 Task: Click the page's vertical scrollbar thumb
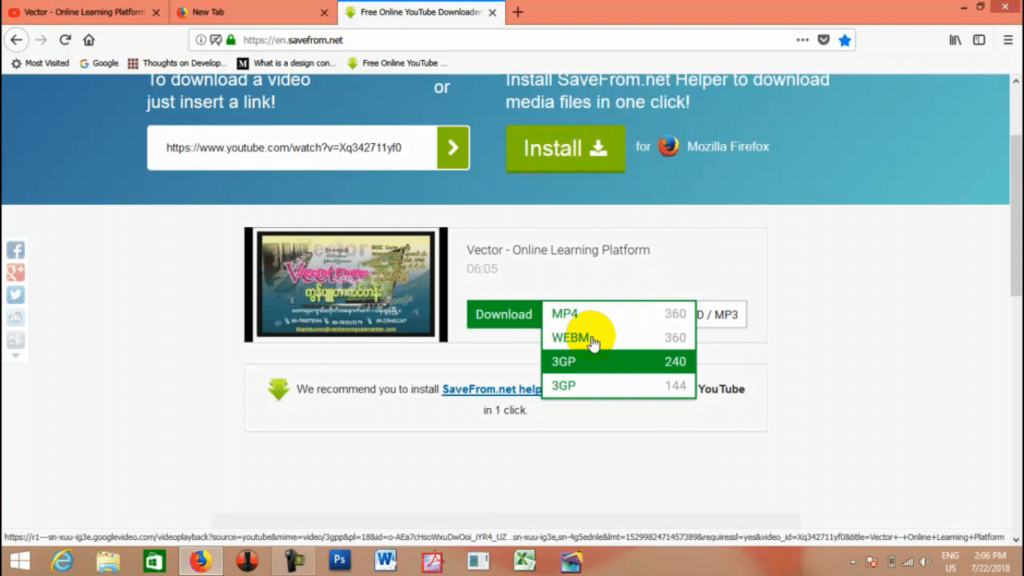pos(1016,216)
